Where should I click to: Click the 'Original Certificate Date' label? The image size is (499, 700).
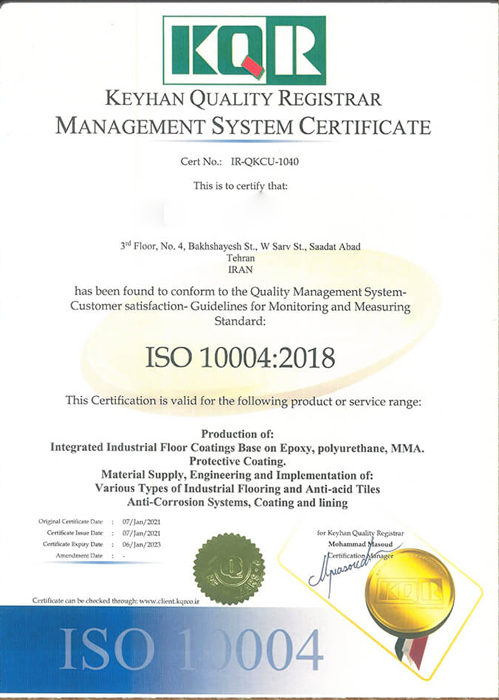tap(71, 521)
